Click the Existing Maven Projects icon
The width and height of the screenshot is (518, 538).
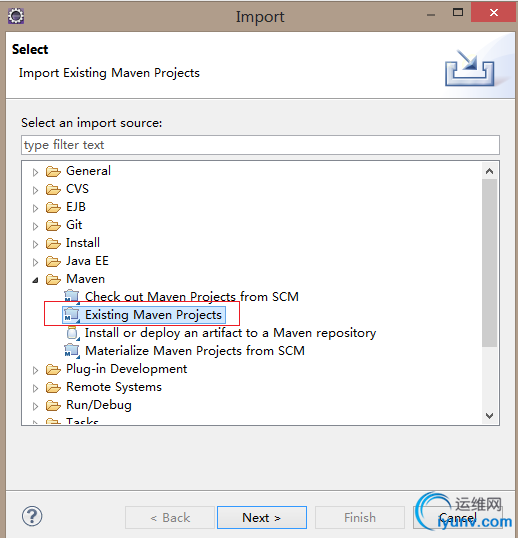(72, 315)
